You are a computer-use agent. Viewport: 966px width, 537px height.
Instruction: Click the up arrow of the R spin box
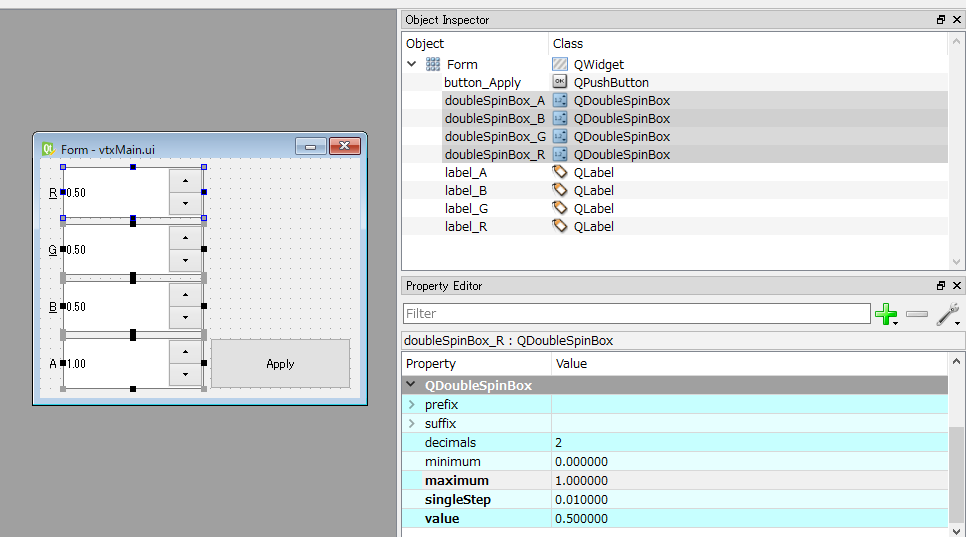185,180
